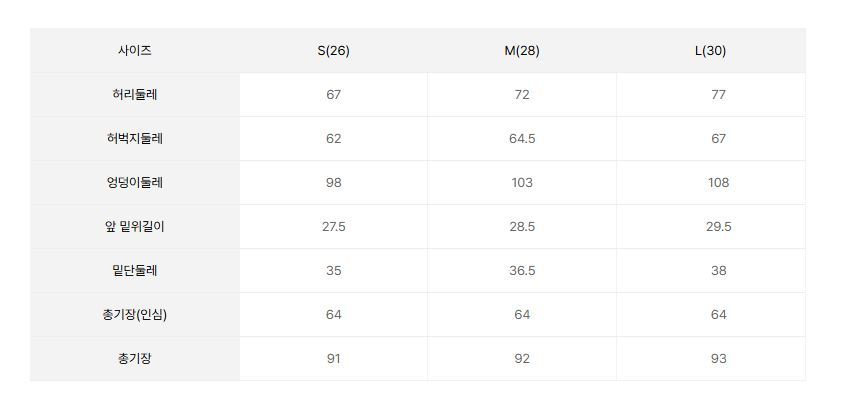This screenshot has height=407, width=846.
Task: Select the 밑단둘레 row label
Action: coord(134,271)
